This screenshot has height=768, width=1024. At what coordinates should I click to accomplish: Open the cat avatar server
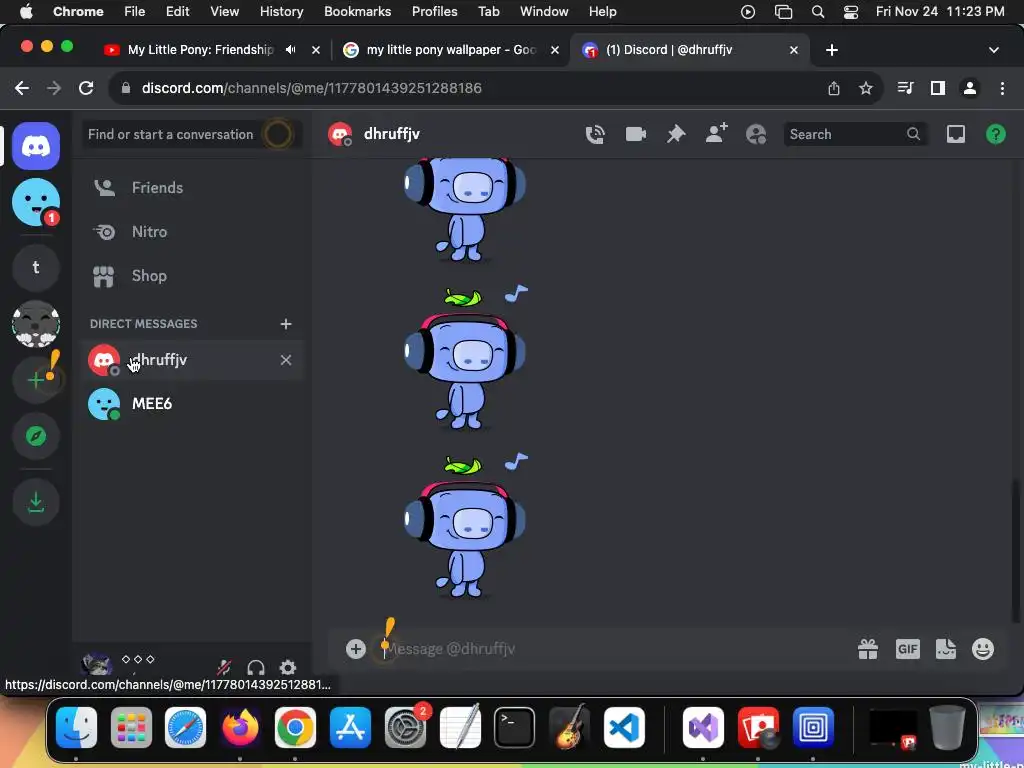(36, 323)
